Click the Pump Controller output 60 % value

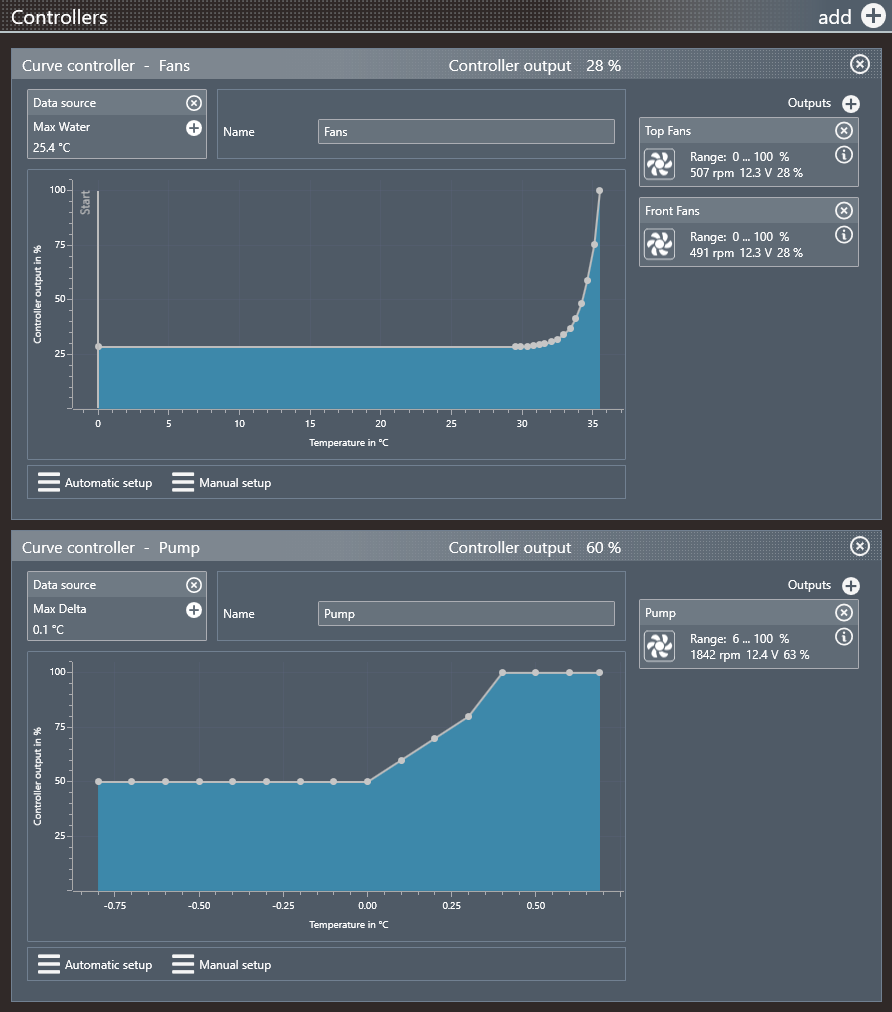[603, 548]
